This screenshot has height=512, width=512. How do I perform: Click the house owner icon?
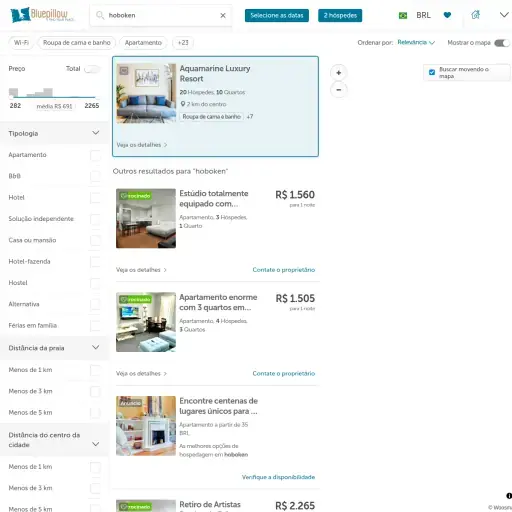click(476, 15)
